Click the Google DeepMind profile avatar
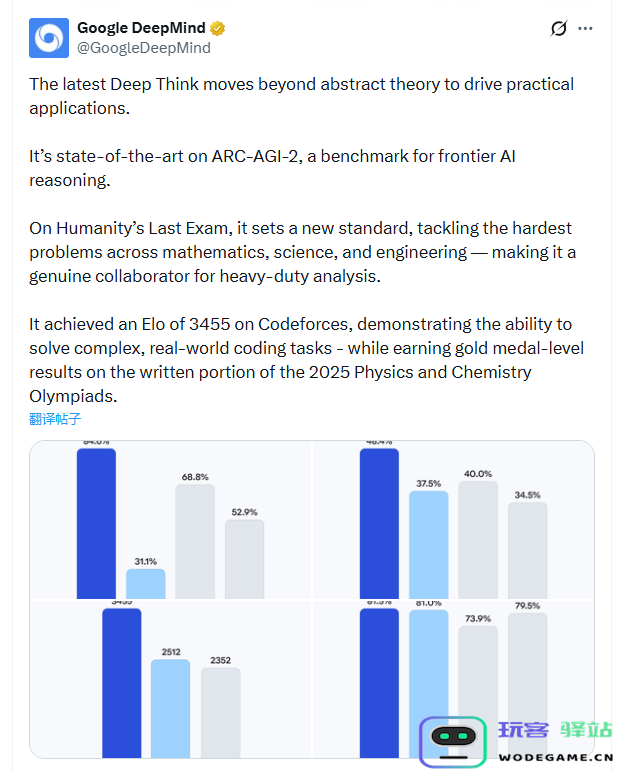 (x=49, y=38)
